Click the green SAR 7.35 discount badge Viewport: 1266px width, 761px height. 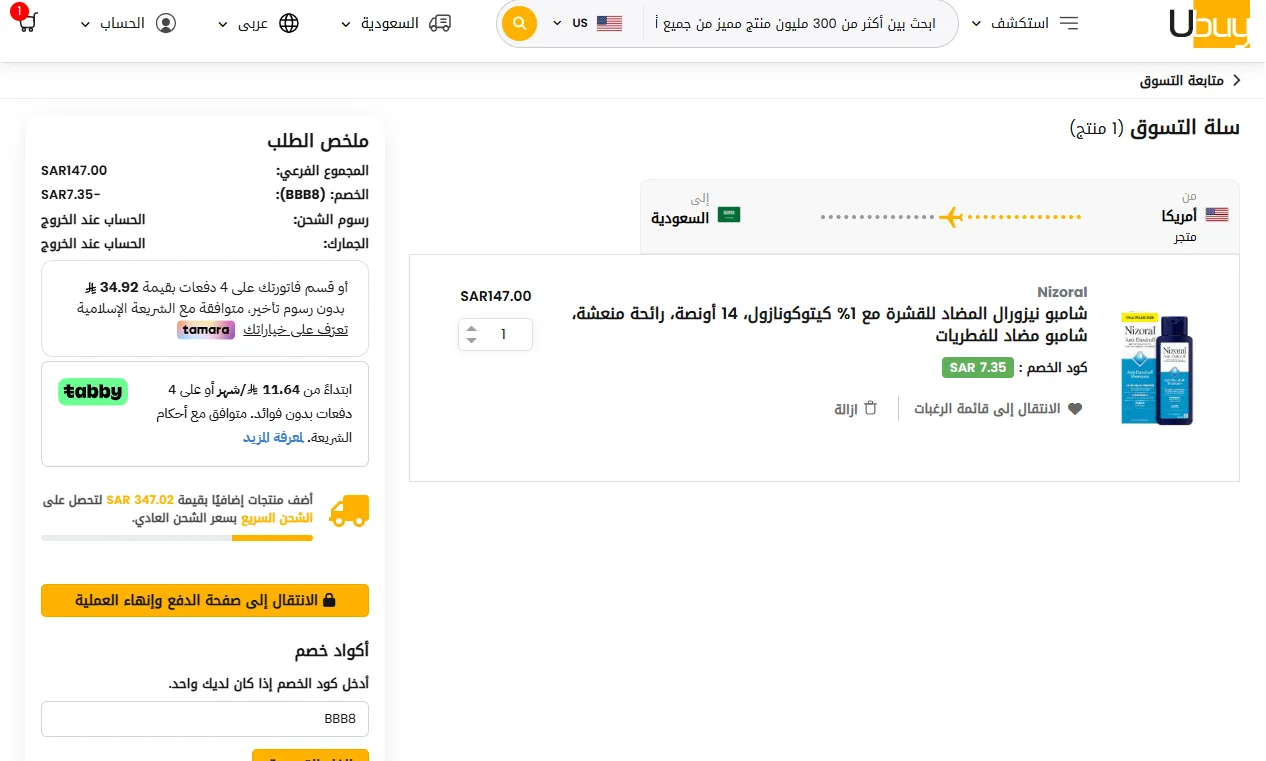click(978, 367)
